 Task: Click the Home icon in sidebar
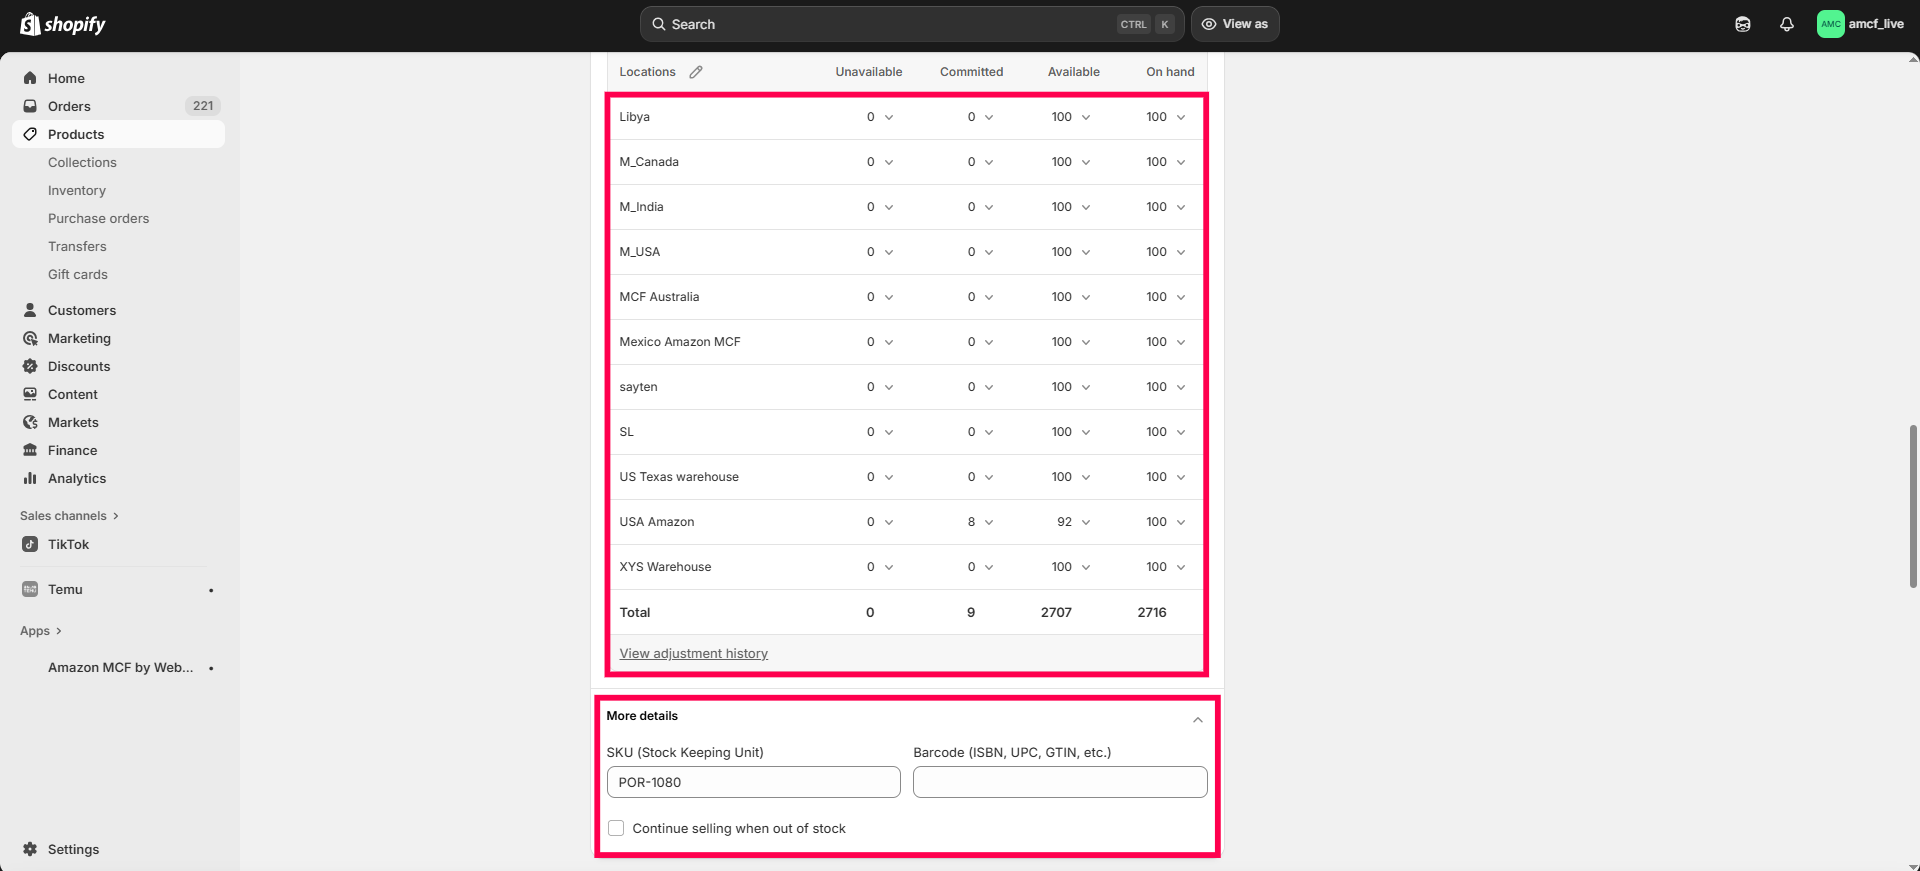click(30, 78)
